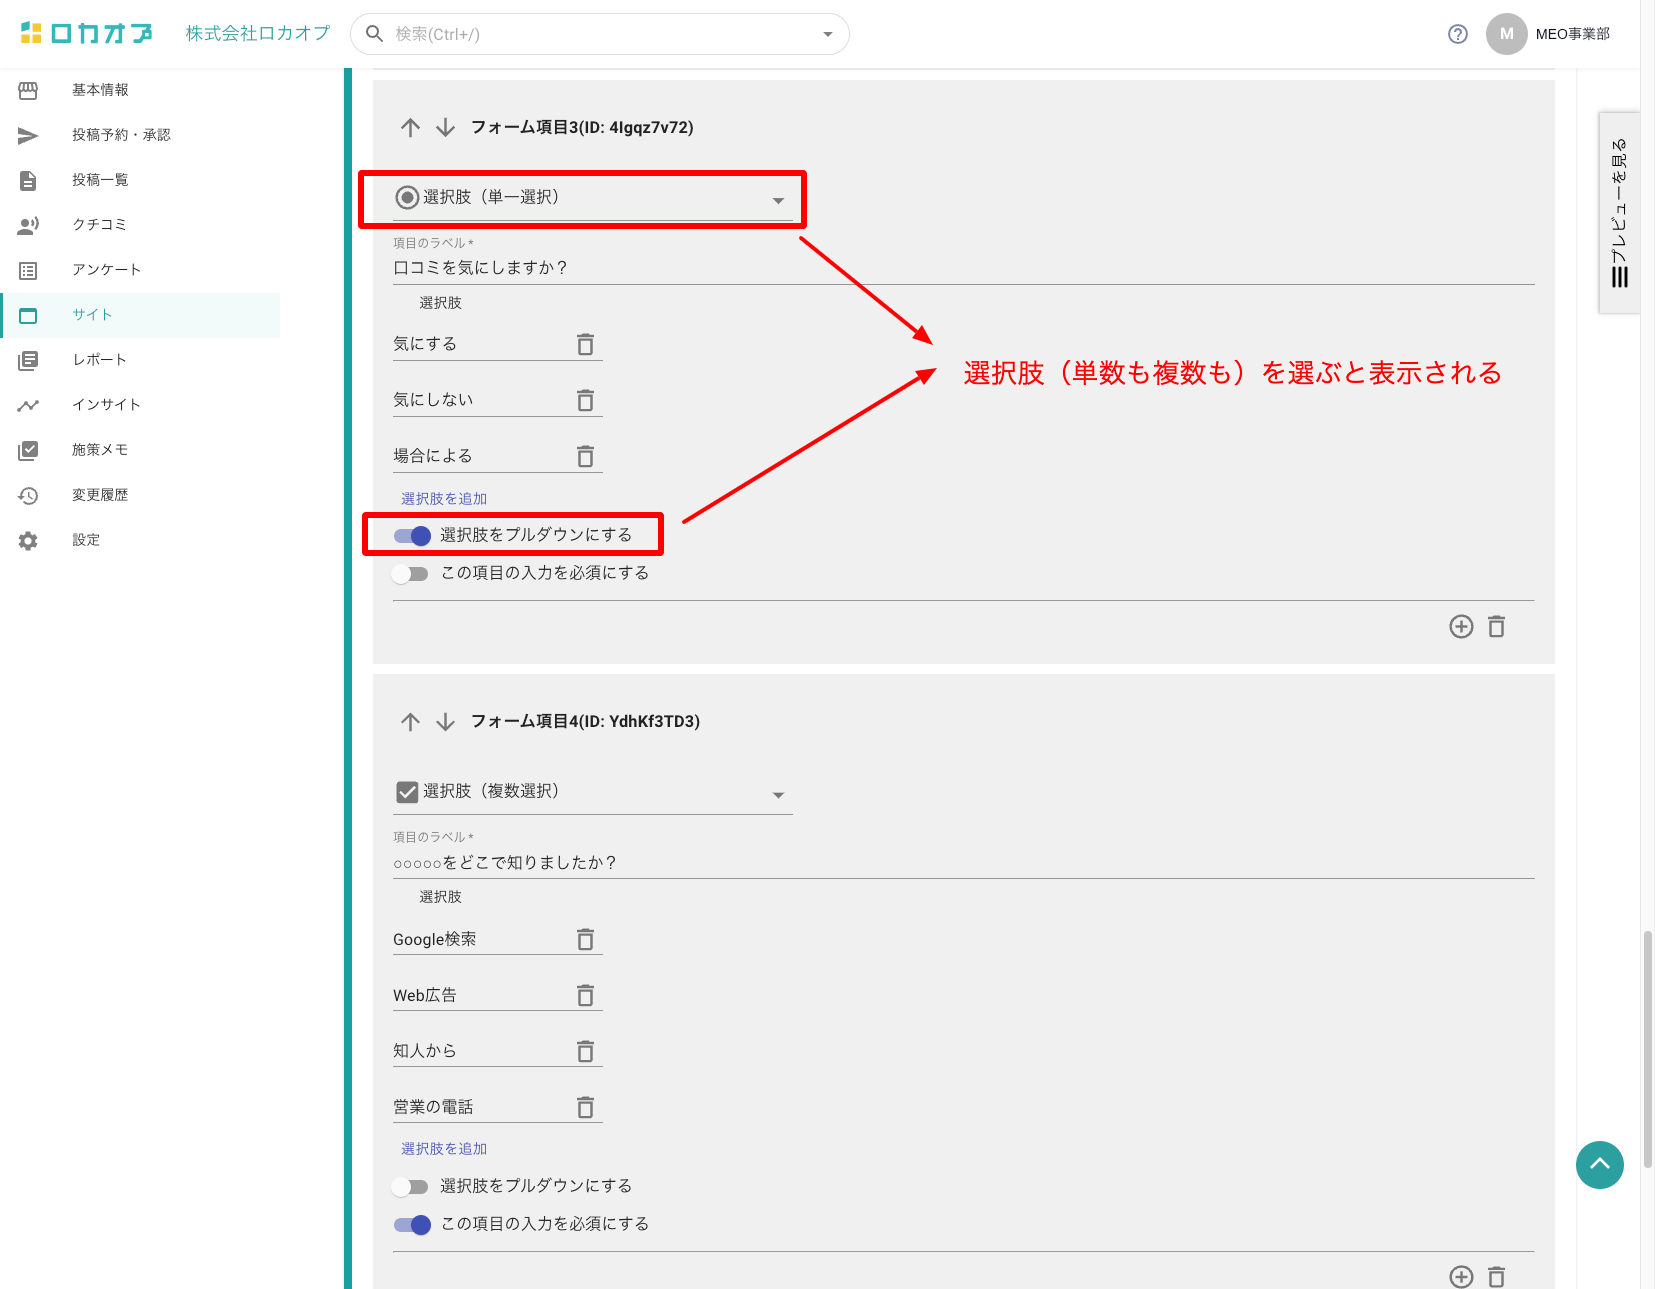Delete the 気にする choice with its trash icon

tap(585, 344)
